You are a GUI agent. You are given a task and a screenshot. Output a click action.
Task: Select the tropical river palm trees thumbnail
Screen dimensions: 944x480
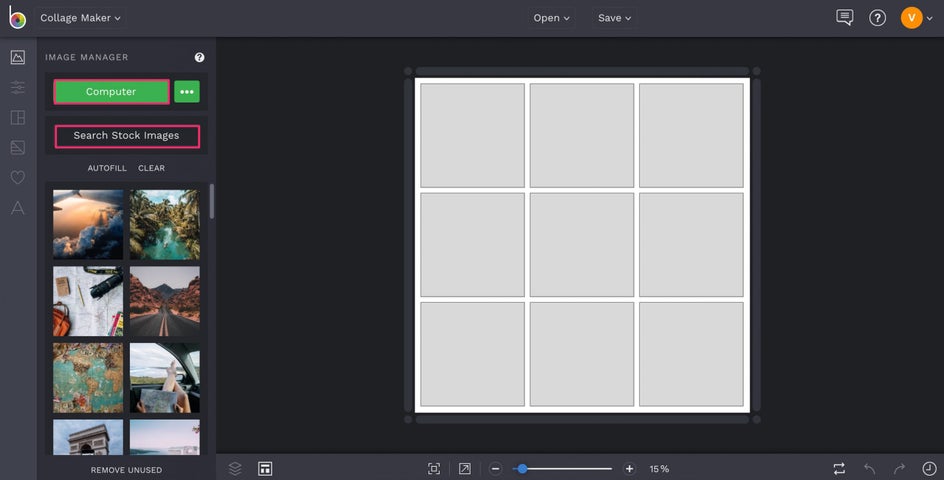pos(165,225)
